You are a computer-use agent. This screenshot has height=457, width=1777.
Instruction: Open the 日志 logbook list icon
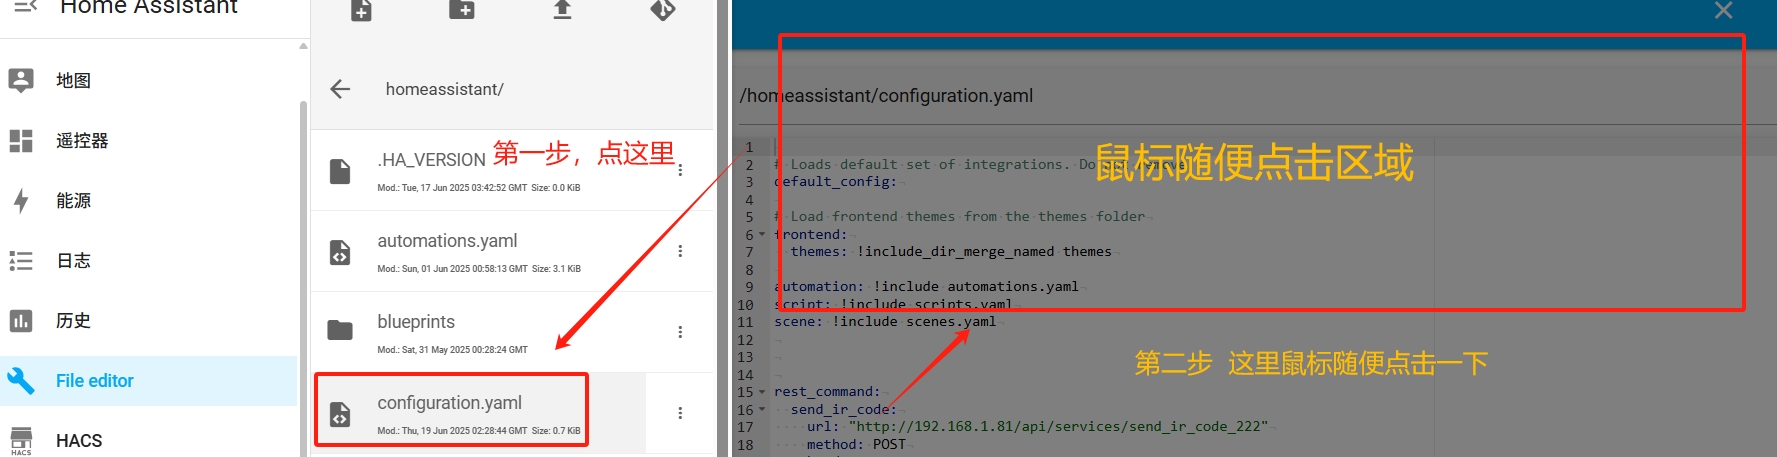tap(21, 261)
